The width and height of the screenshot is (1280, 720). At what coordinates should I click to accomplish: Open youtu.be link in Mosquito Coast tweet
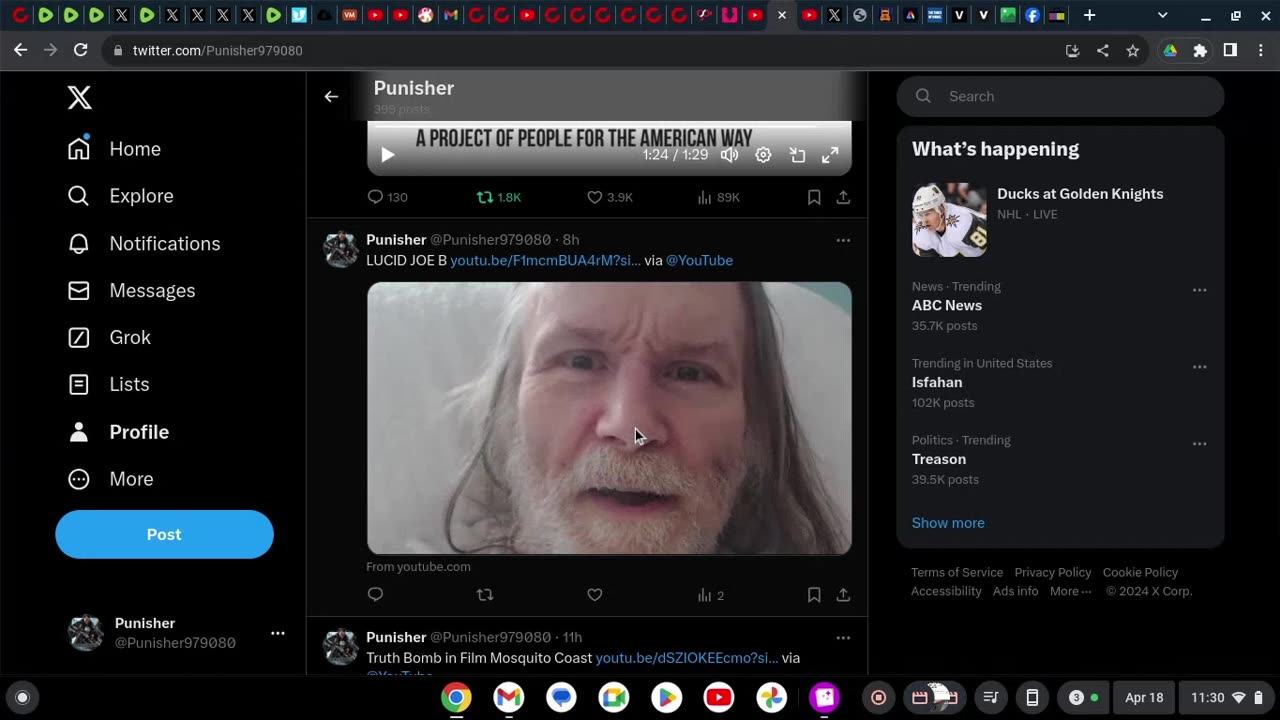click(x=687, y=658)
